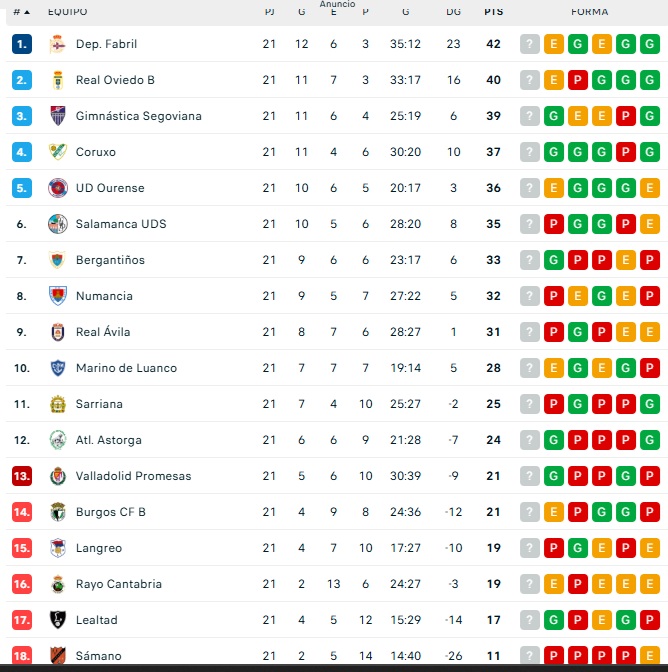Click the Dep. Fabril team crest
Screen dimensions: 668x672
(57, 44)
